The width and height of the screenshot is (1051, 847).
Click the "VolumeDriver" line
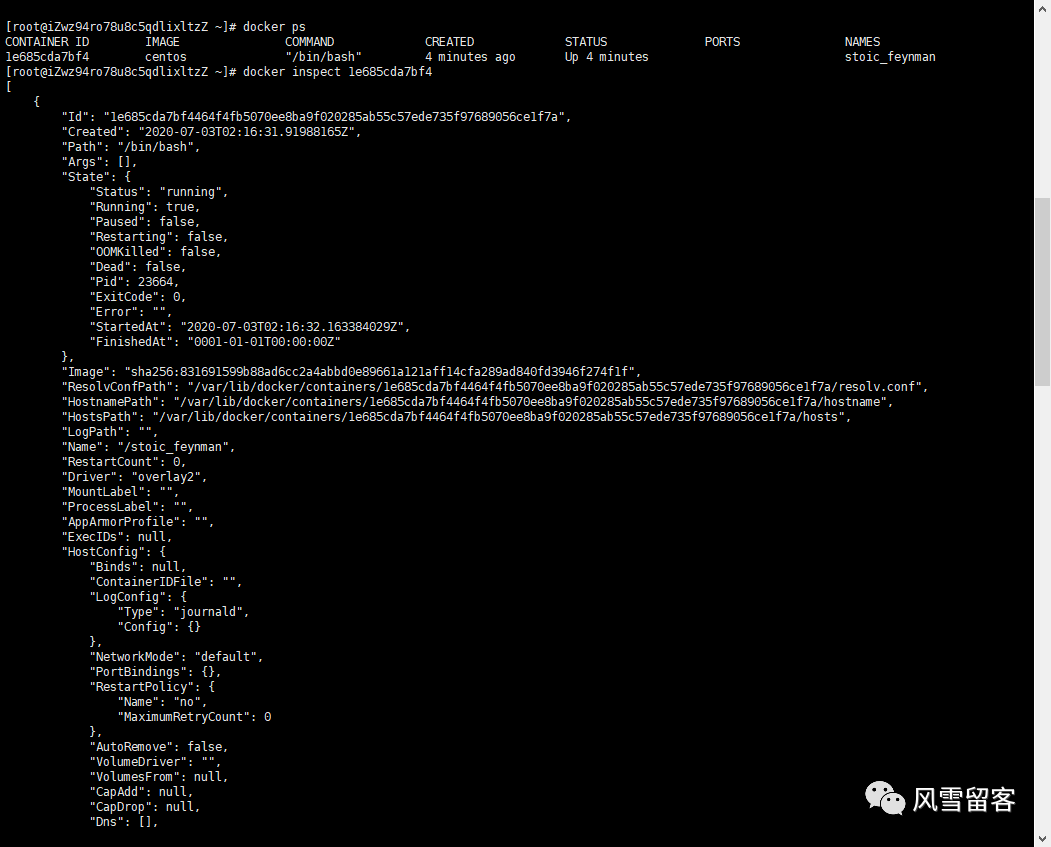pyautogui.click(x=156, y=762)
